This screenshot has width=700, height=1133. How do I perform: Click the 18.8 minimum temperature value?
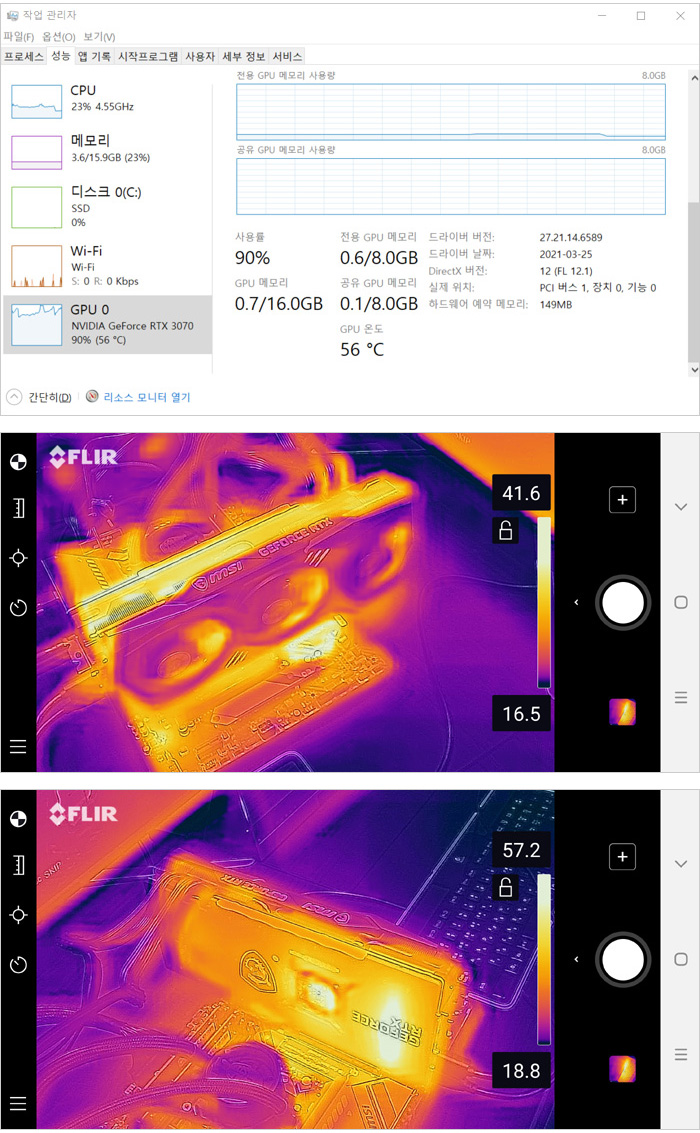[x=522, y=1071]
